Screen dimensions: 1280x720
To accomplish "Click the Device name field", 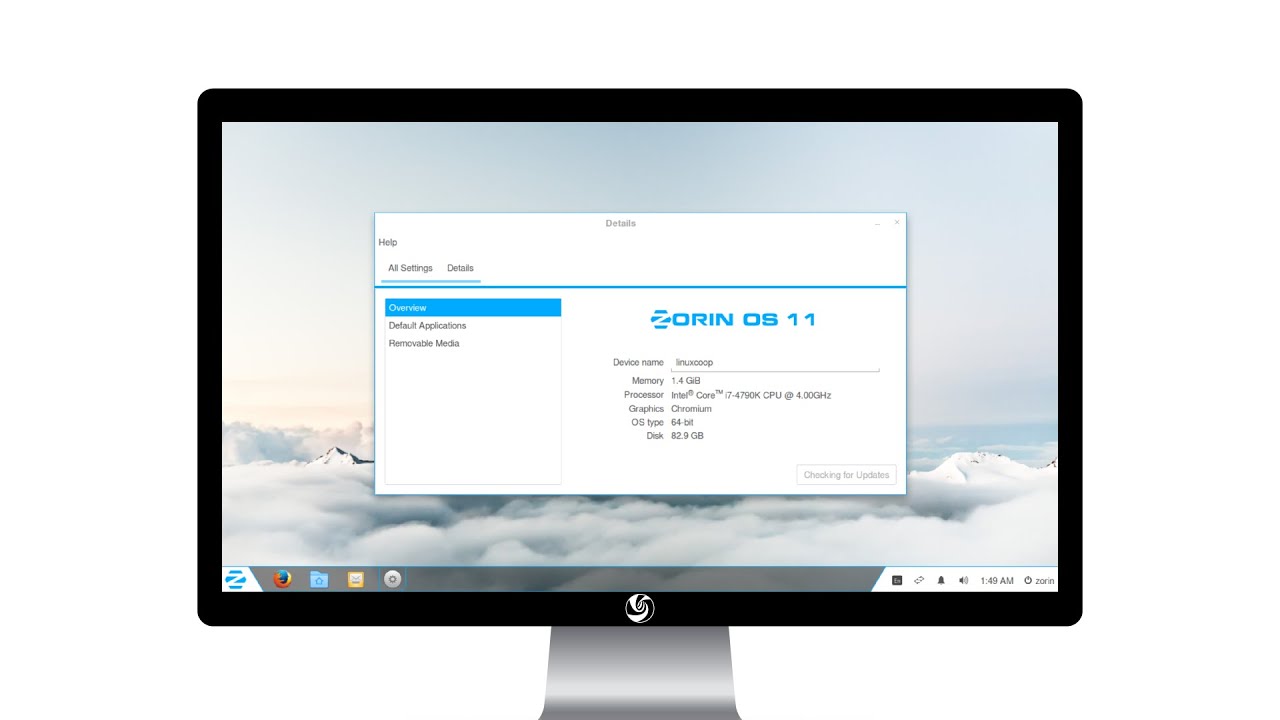I will click(775, 363).
